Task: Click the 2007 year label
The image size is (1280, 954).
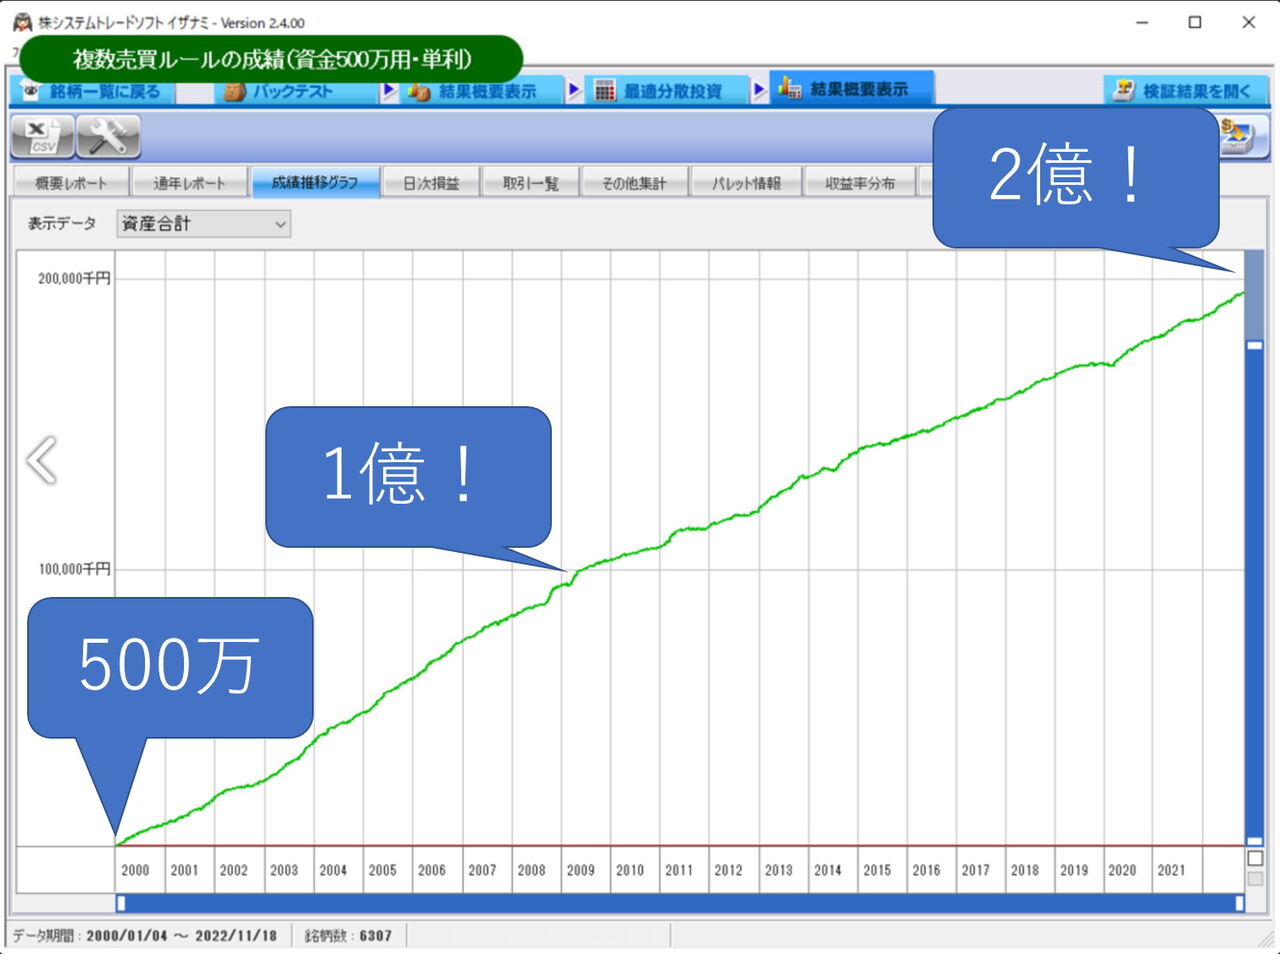Action: coord(482,870)
